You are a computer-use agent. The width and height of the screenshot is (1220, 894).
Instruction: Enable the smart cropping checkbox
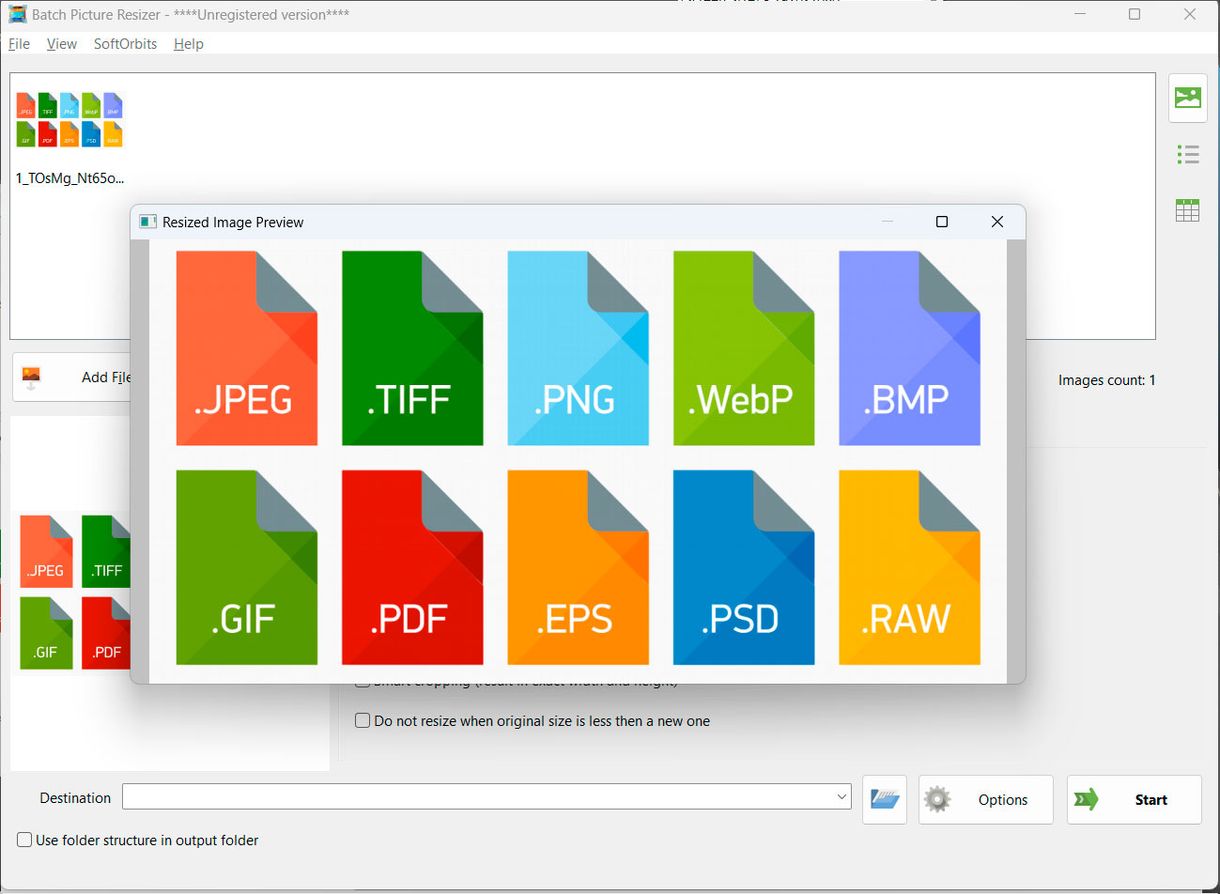[x=362, y=680]
